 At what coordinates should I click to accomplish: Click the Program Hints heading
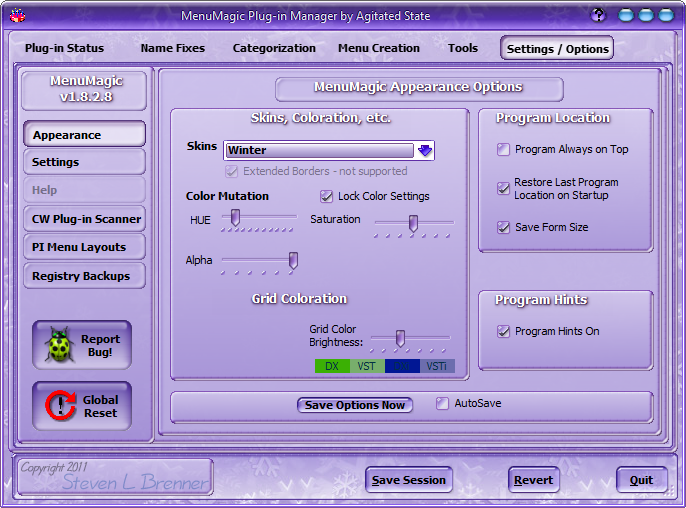(541, 300)
